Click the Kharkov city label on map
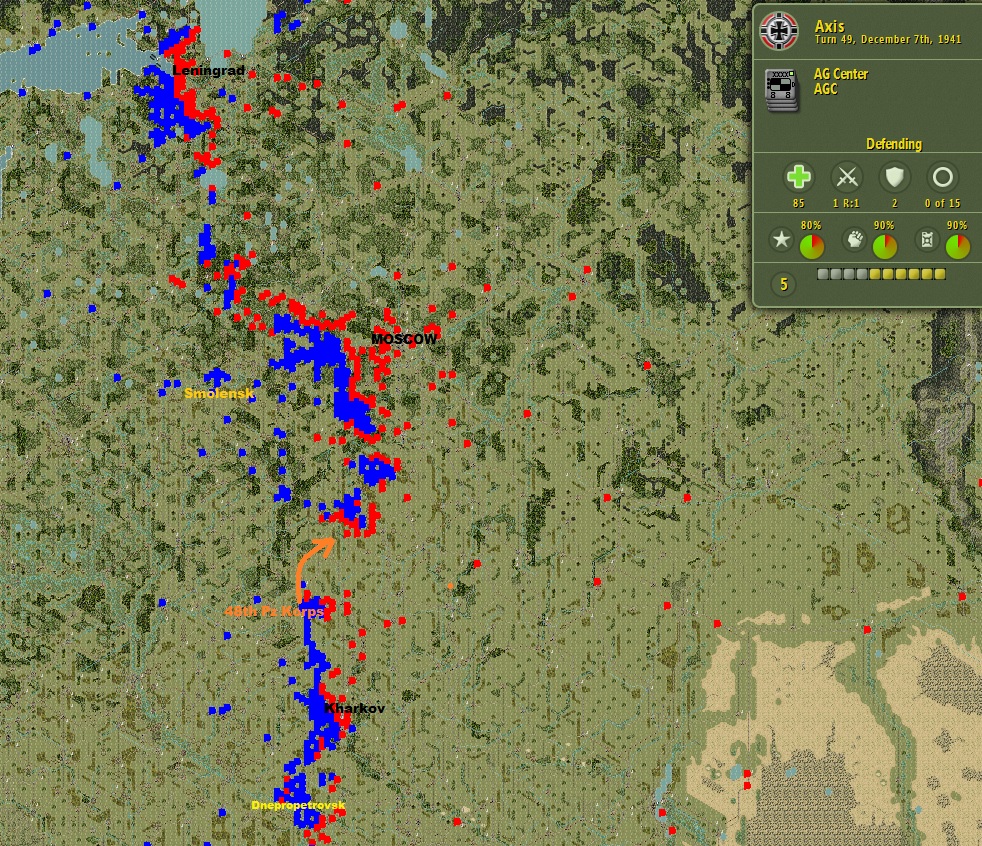982x846 pixels. pyautogui.click(x=354, y=708)
